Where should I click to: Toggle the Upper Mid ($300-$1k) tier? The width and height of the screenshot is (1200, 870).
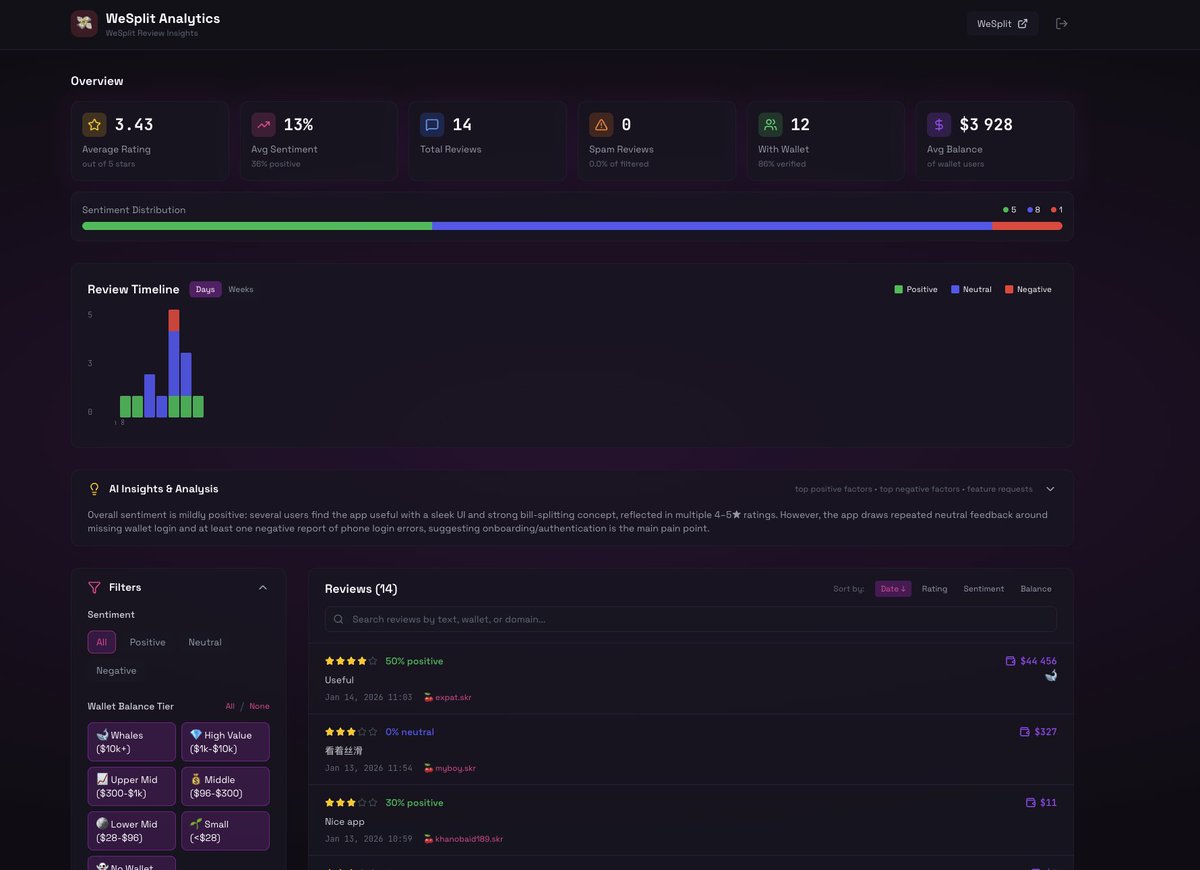(x=132, y=786)
